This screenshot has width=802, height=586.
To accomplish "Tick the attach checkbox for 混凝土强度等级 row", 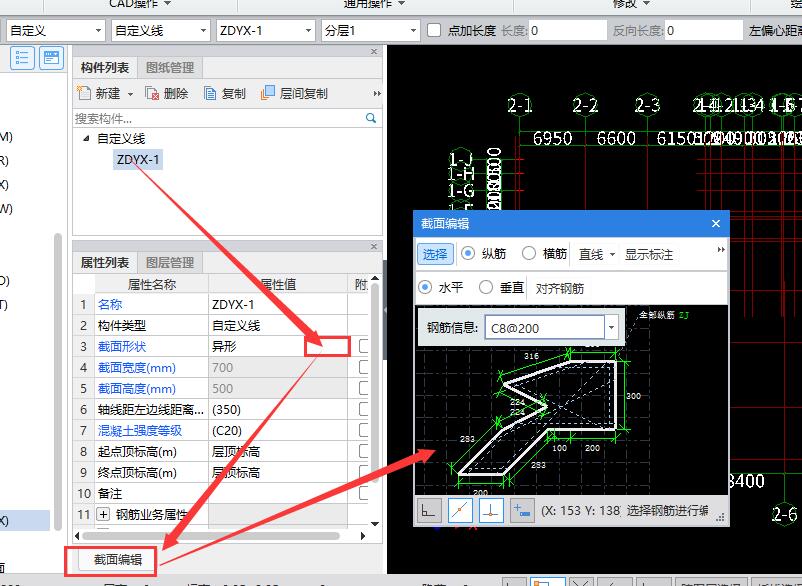I will coord(364,430).
